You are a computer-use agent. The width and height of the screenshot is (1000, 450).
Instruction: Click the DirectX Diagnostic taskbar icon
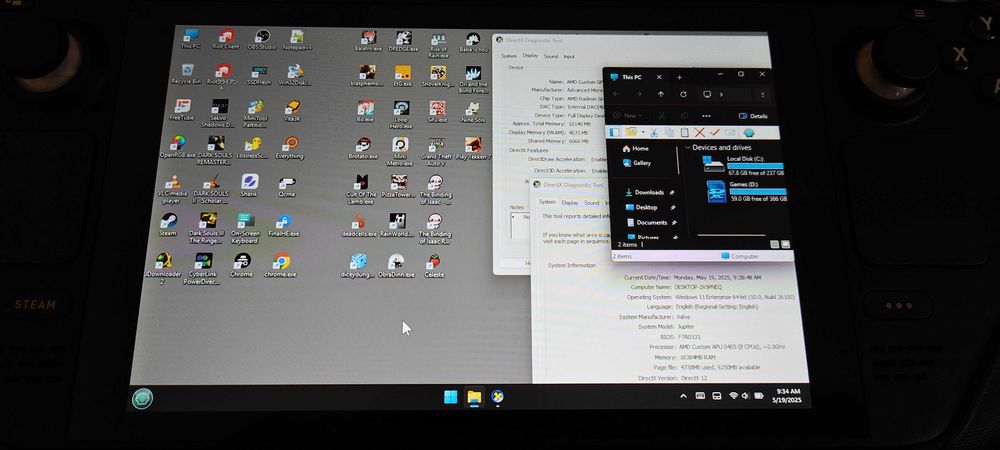click(498, 397)
